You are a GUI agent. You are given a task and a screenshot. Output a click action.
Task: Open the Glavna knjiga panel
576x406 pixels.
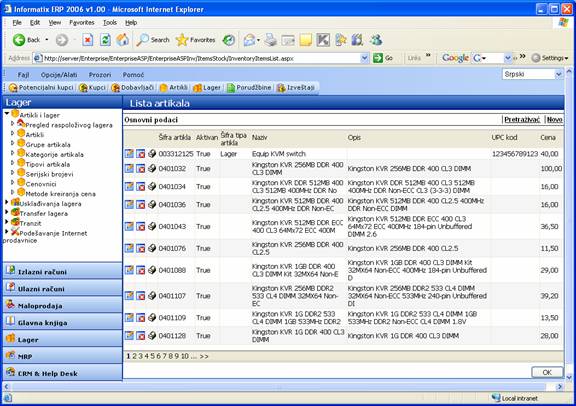pos(62,322)
